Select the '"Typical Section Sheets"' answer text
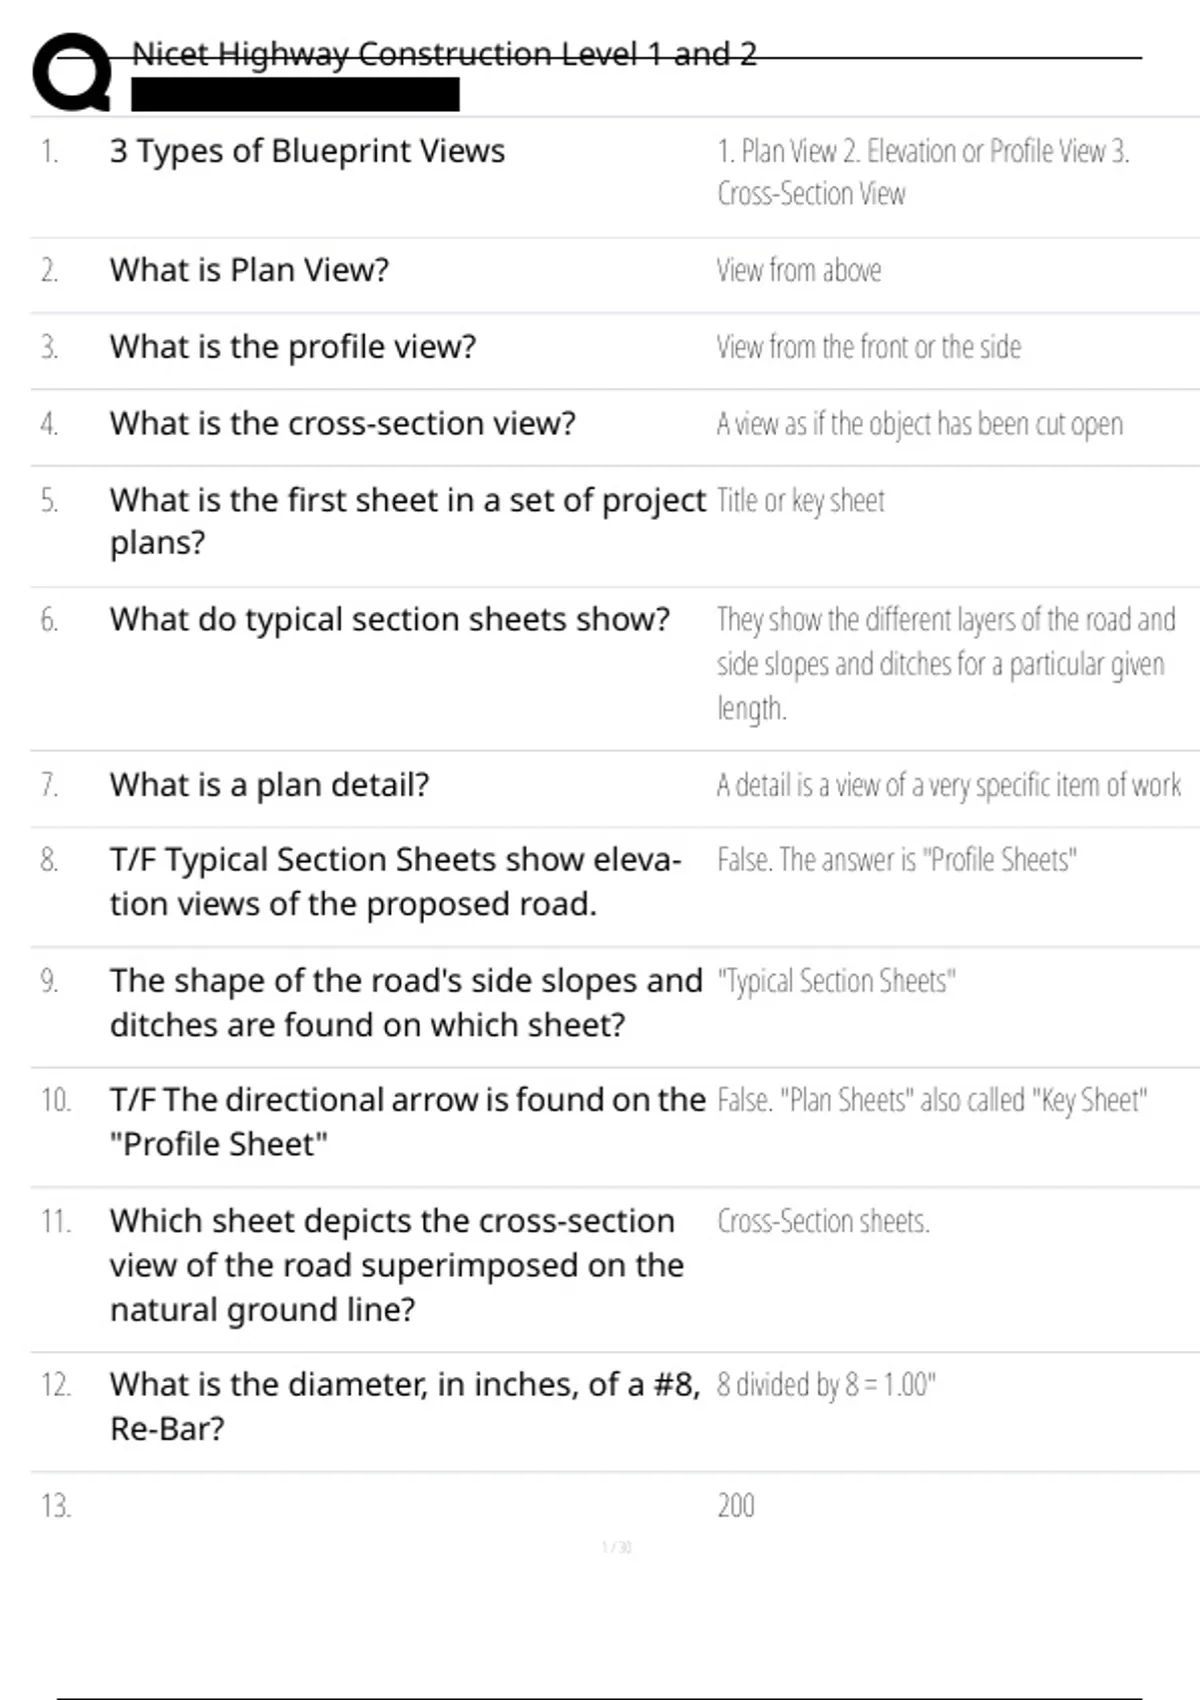This screenshot has height=1700, width=1200. coord(836,981)
